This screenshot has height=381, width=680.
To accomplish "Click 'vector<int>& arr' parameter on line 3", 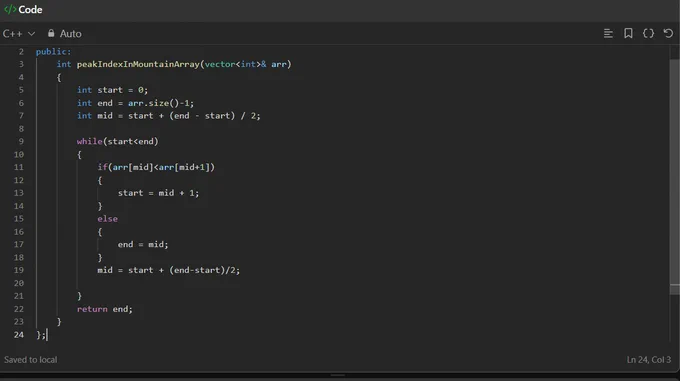I will click(245, 64).
